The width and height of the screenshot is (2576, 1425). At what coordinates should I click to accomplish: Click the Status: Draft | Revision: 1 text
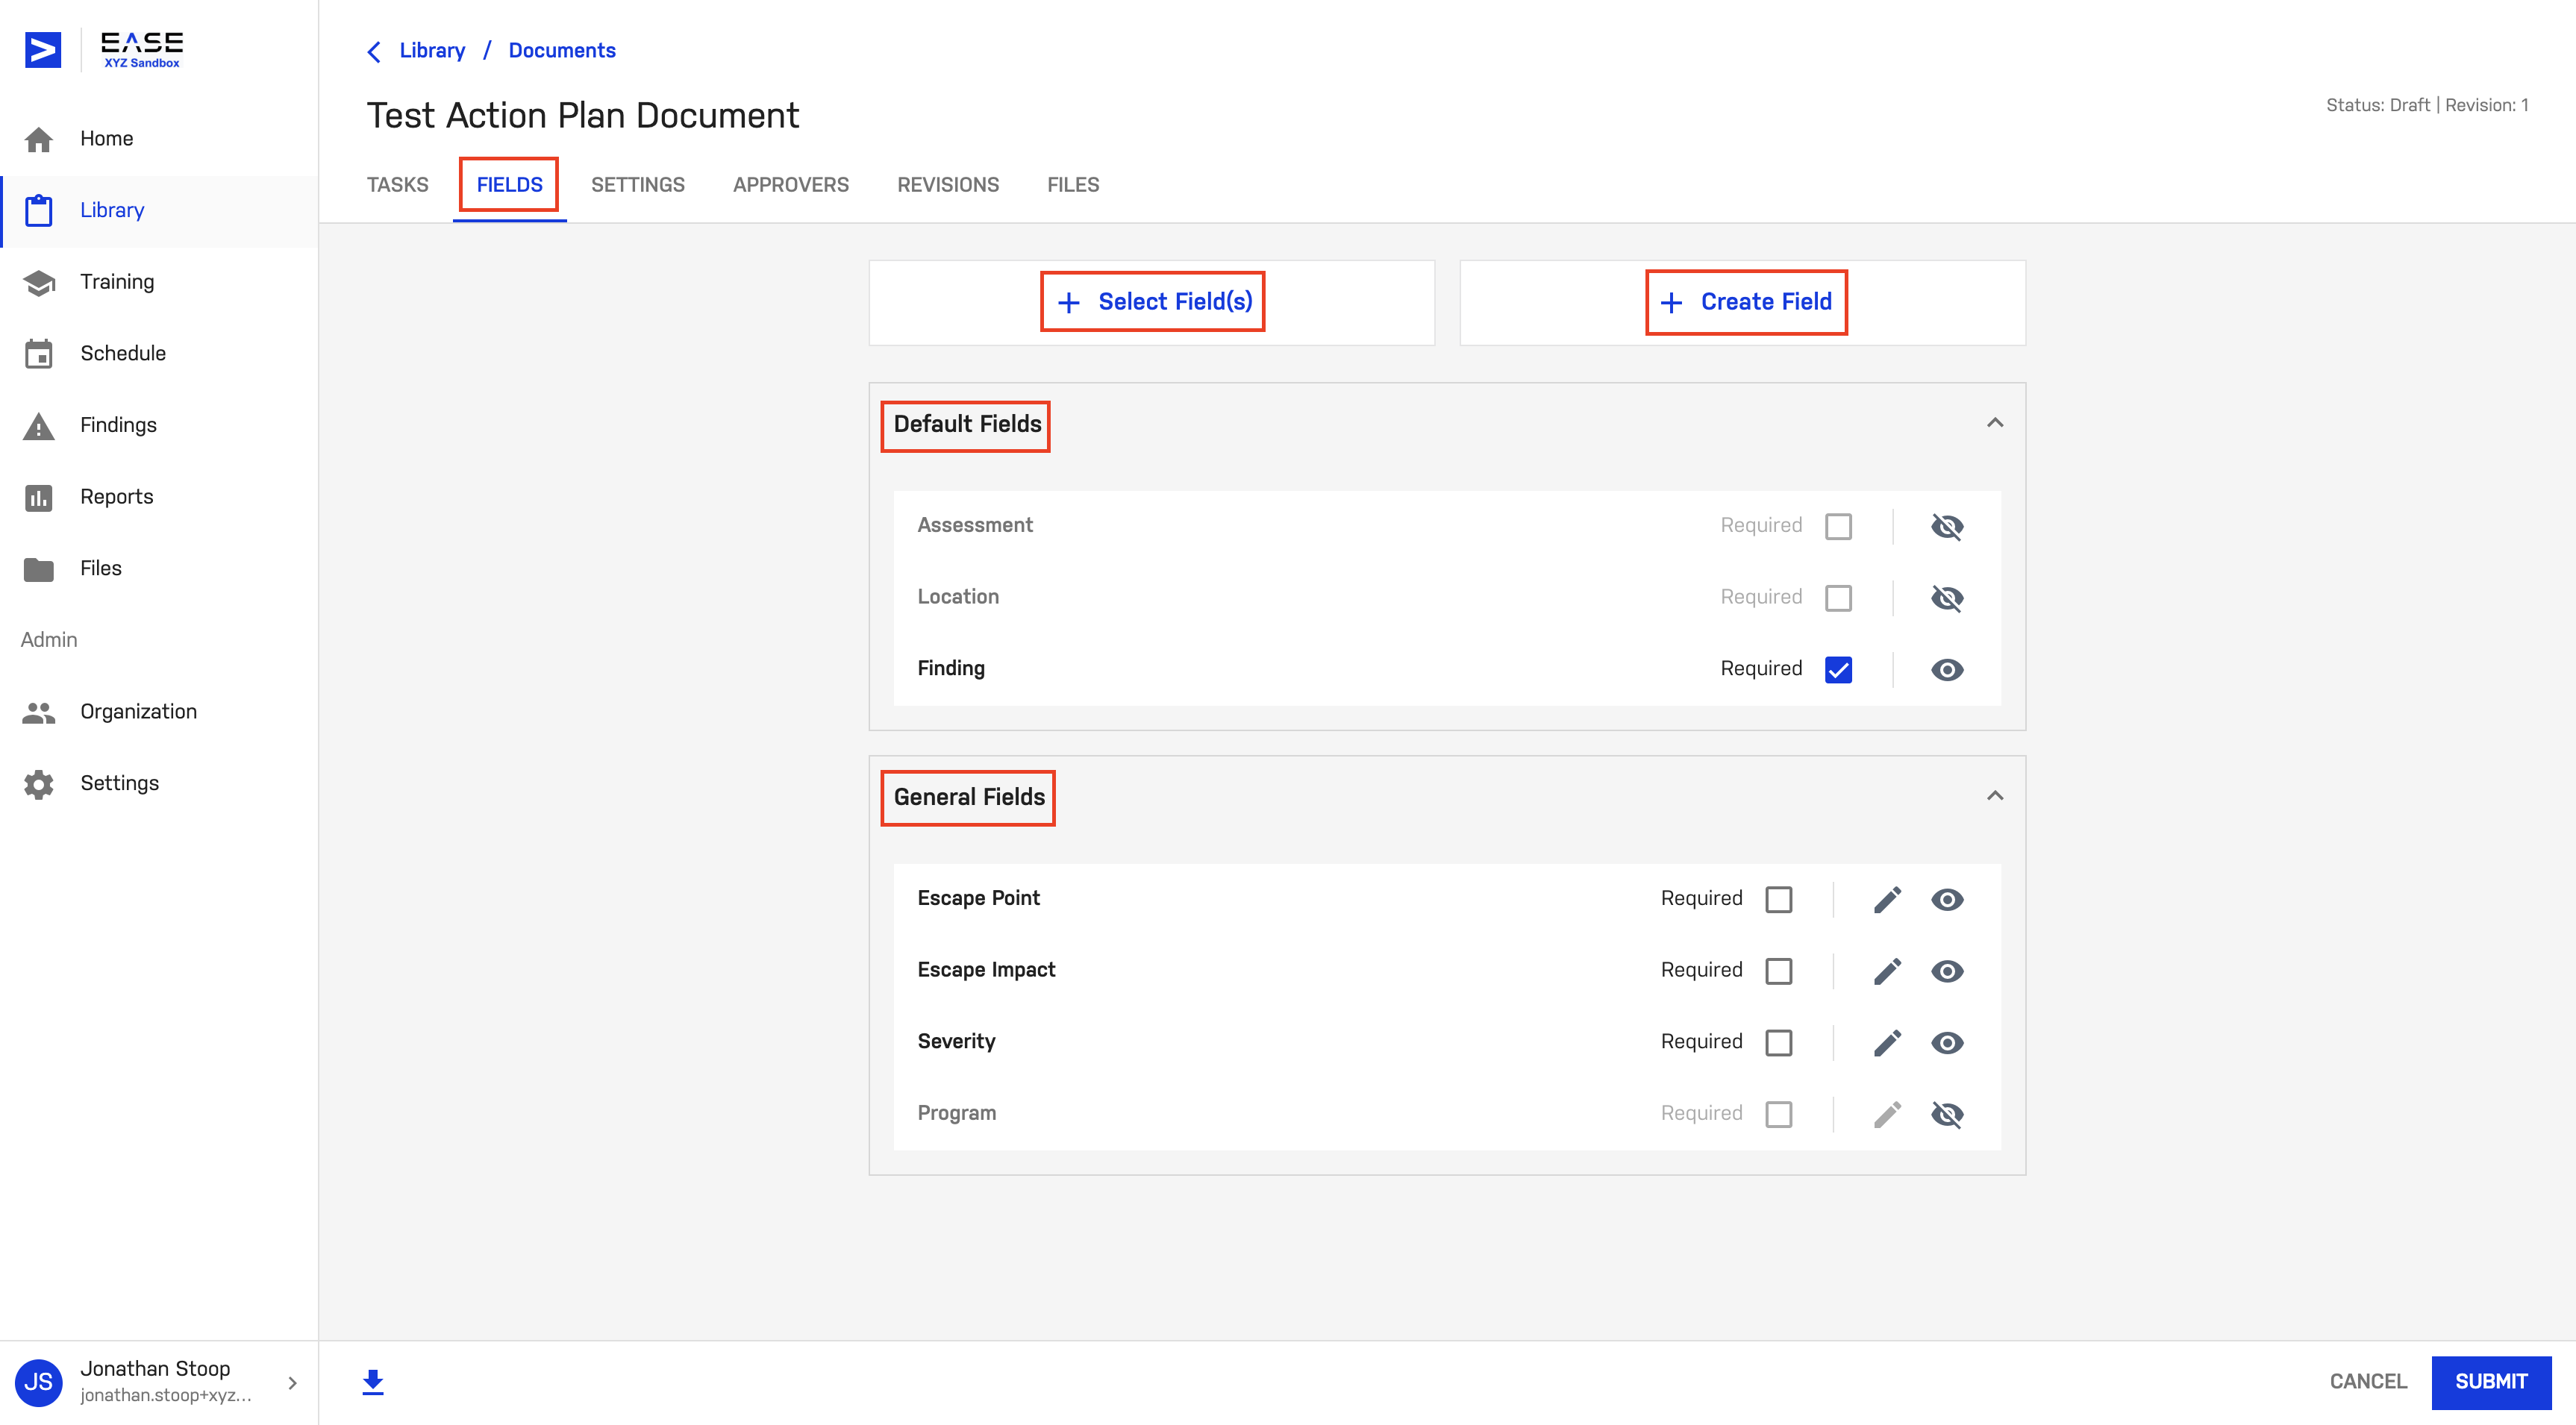(2426, 105)
